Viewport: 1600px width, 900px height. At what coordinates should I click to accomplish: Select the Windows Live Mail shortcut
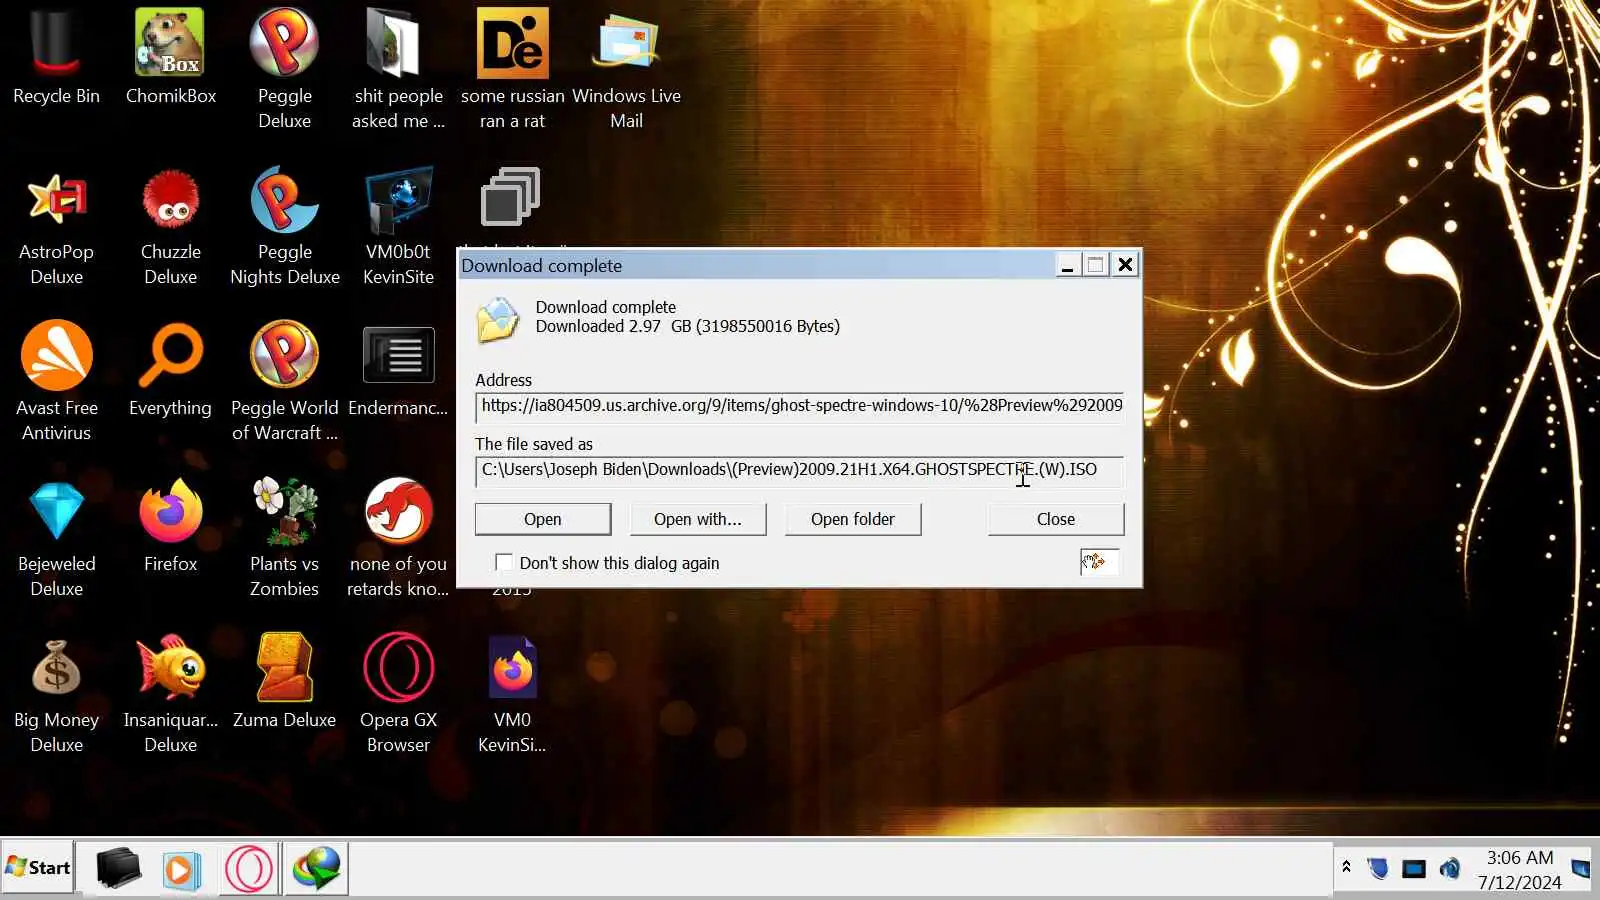coord(626,68)
